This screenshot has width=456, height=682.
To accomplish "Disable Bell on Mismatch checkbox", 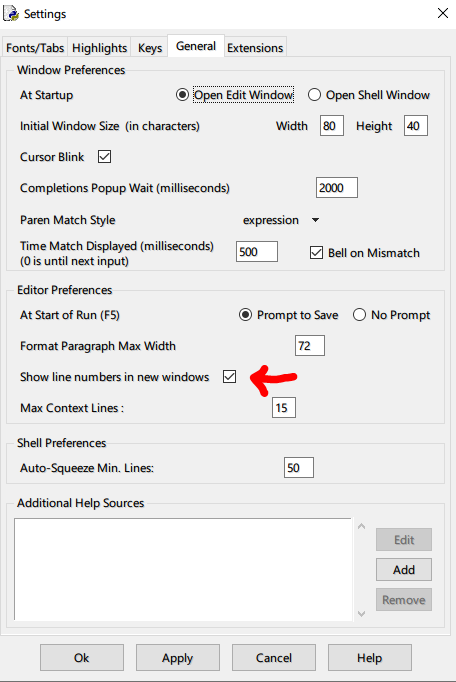I will coord(316,253).
